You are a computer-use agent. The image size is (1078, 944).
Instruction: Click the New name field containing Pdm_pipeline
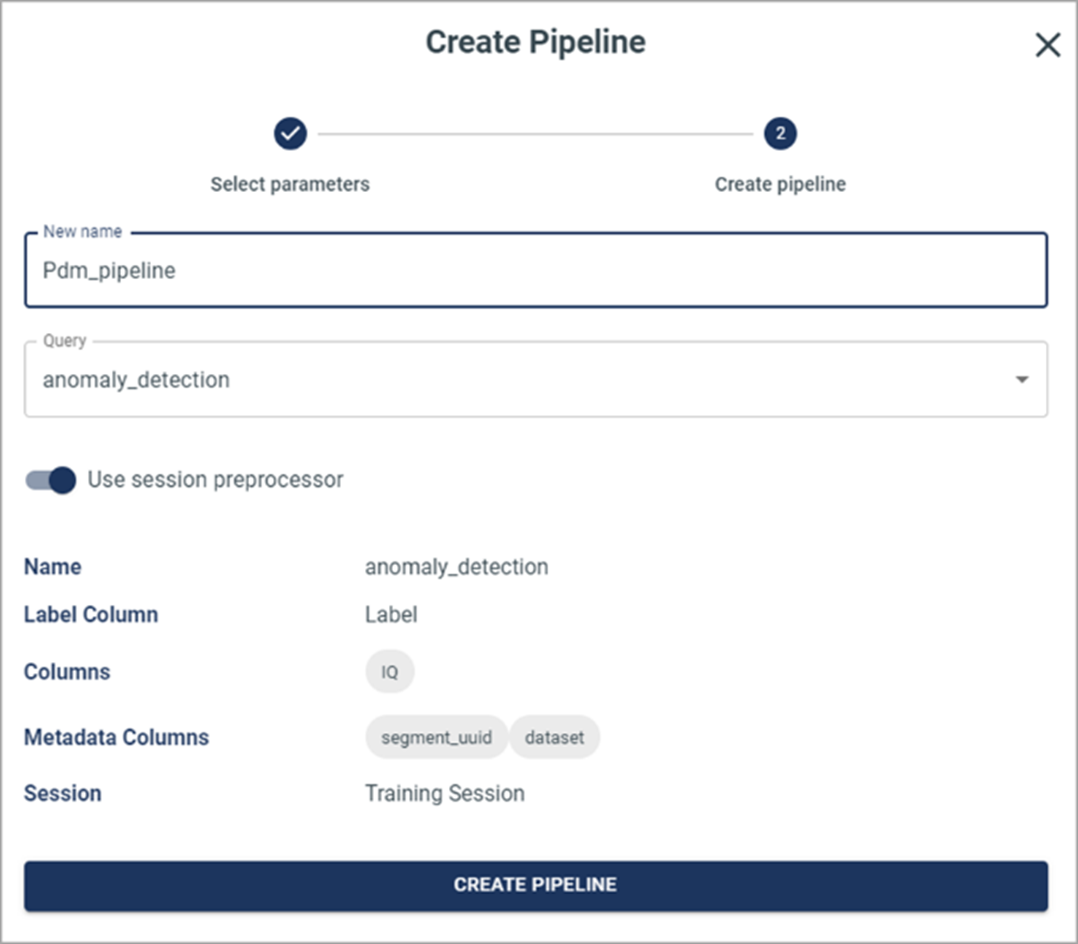pyautogui.click(x=535, y=270)
